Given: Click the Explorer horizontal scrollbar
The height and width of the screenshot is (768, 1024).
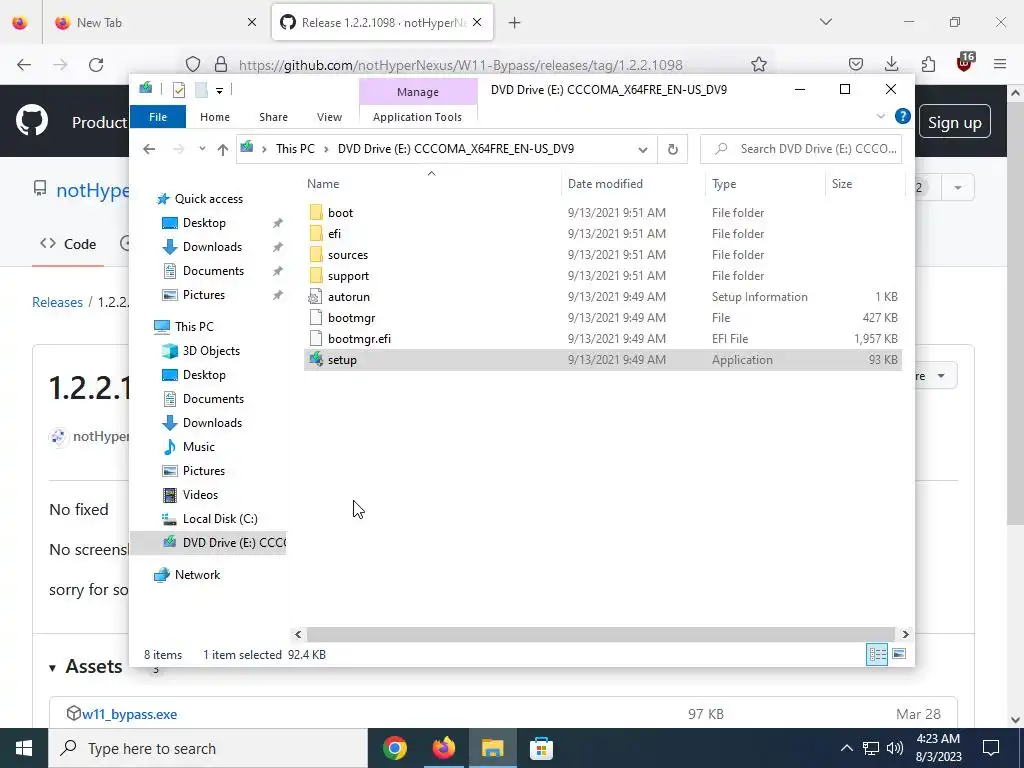Looking at the screenshot, I should pos(600,634).
